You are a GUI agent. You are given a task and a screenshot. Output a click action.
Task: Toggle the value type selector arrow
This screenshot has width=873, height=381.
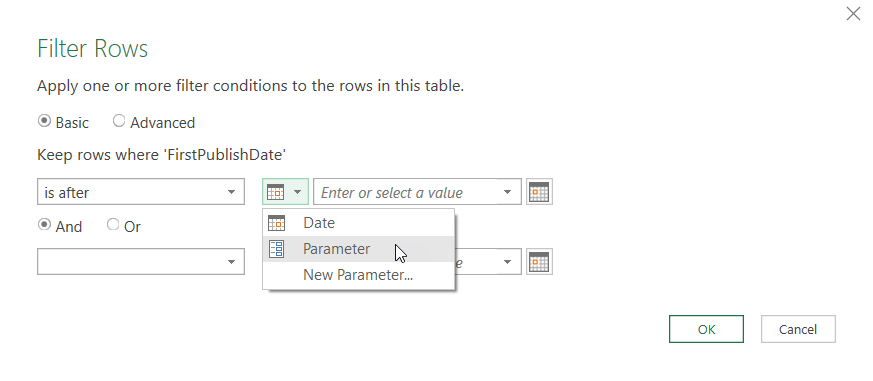tap(298, 192)
